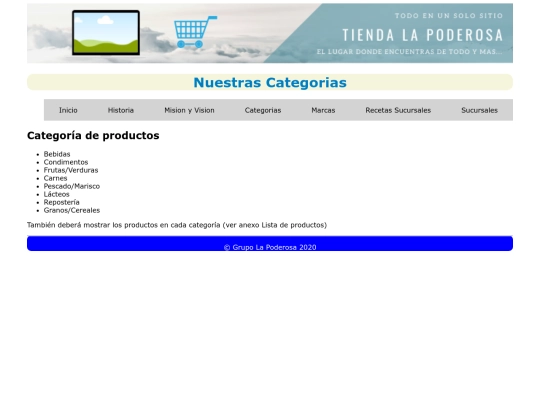
Task: Click the Nuestras Categorias heading
Action: tap(270, 83)
